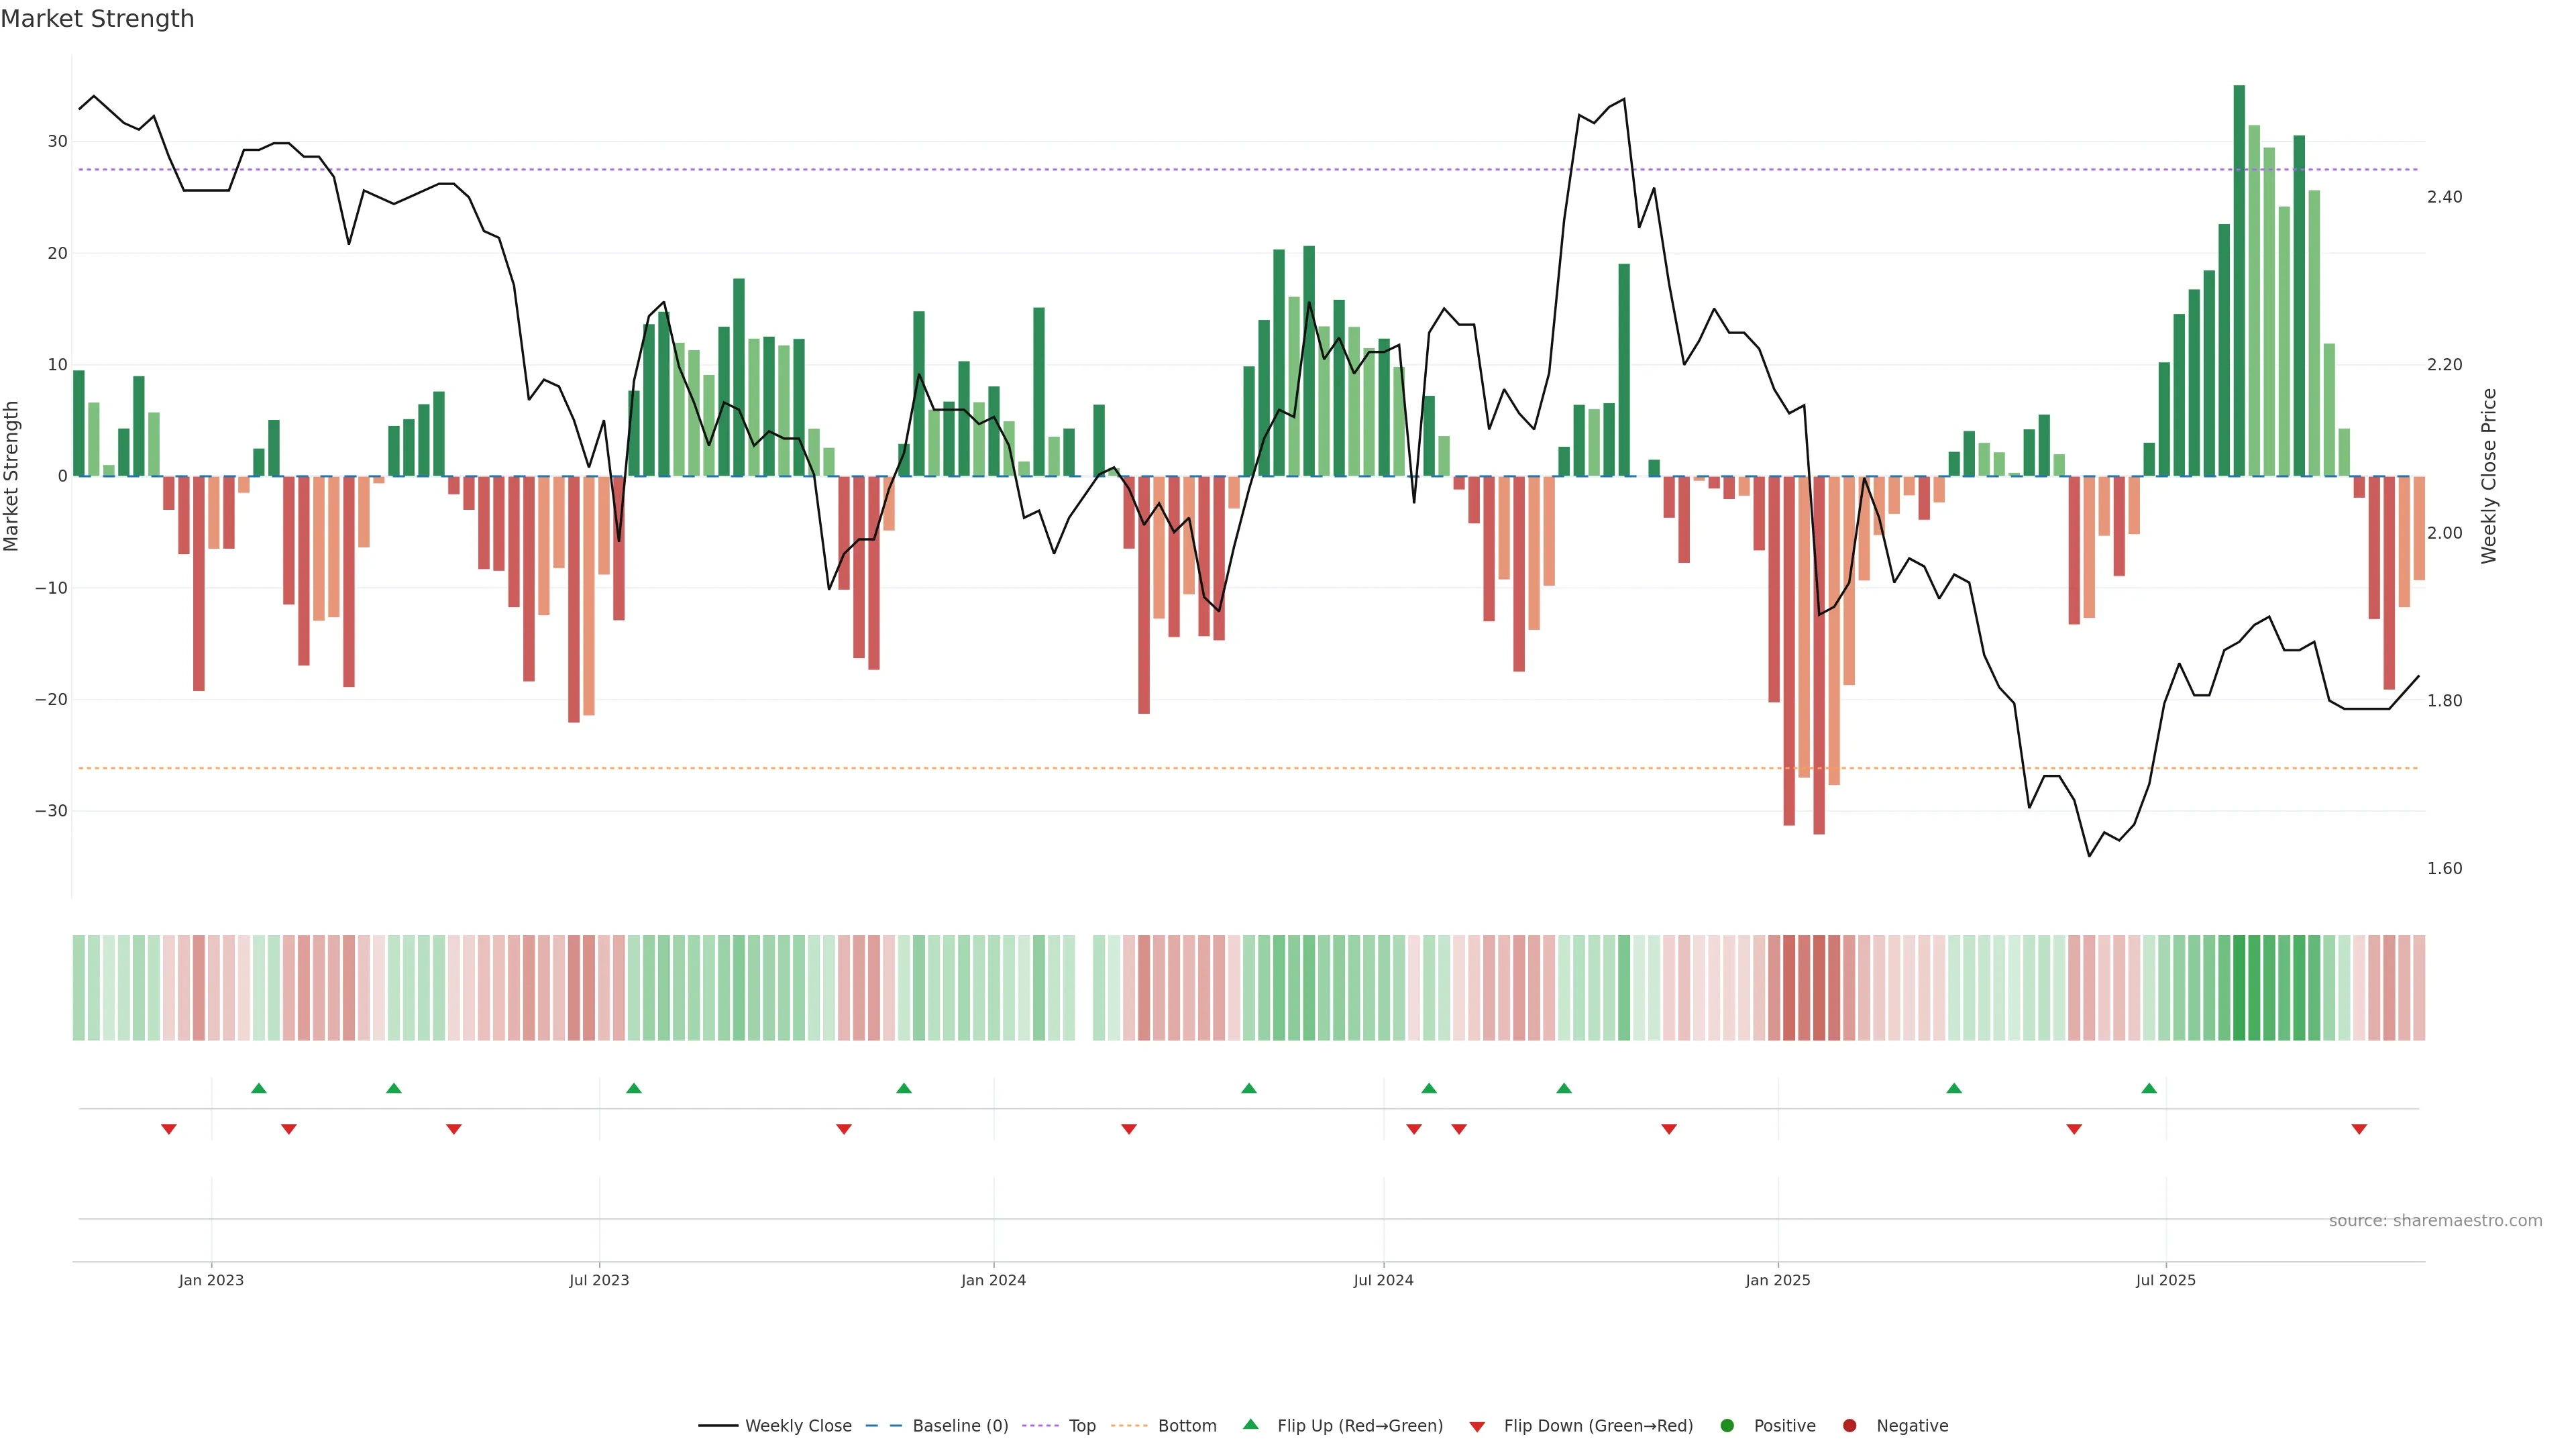
Task: Click the green Positive legend dot
Action: 1727,1426
